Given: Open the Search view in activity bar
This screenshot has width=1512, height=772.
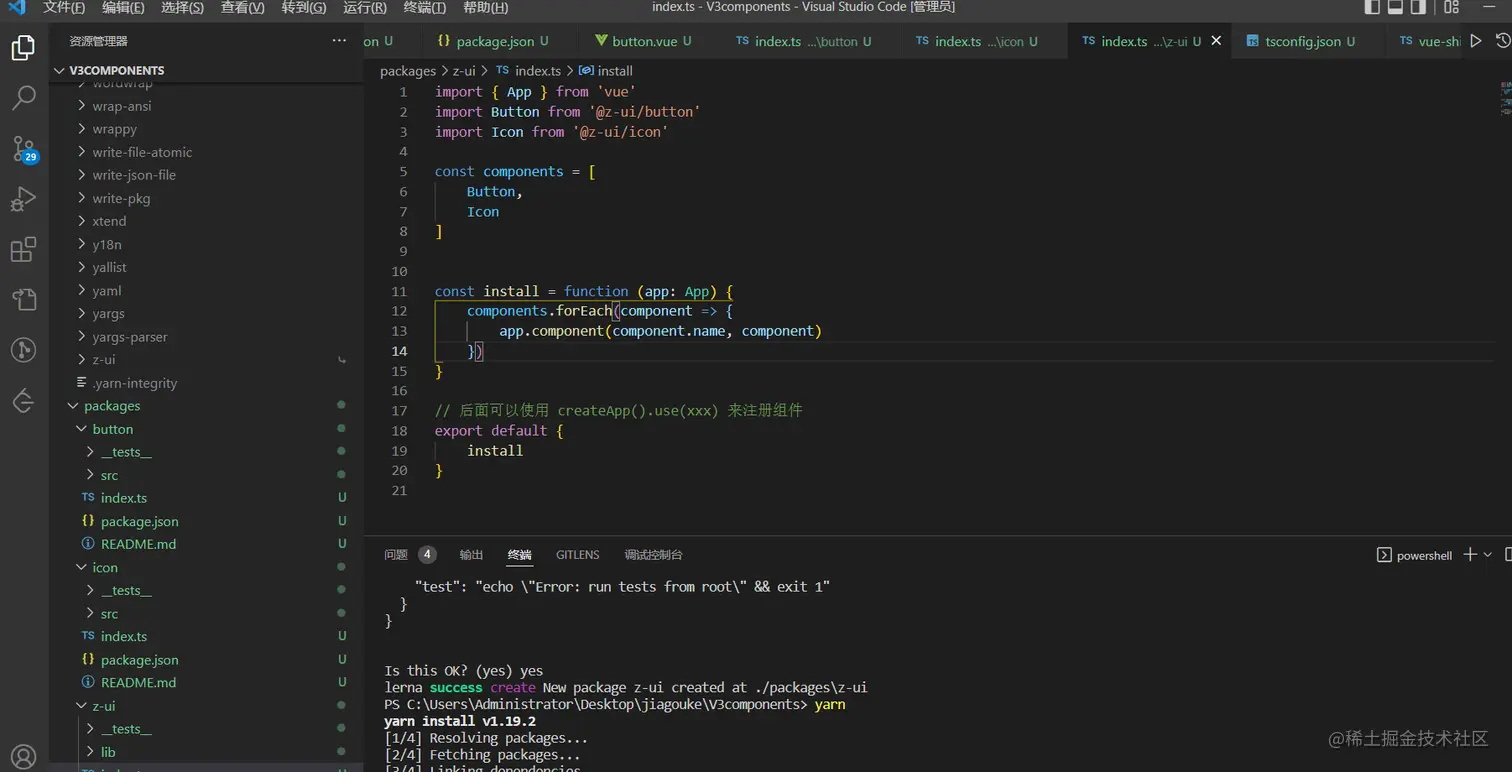Looking at the screenshot, I should [x=23, y=98].
